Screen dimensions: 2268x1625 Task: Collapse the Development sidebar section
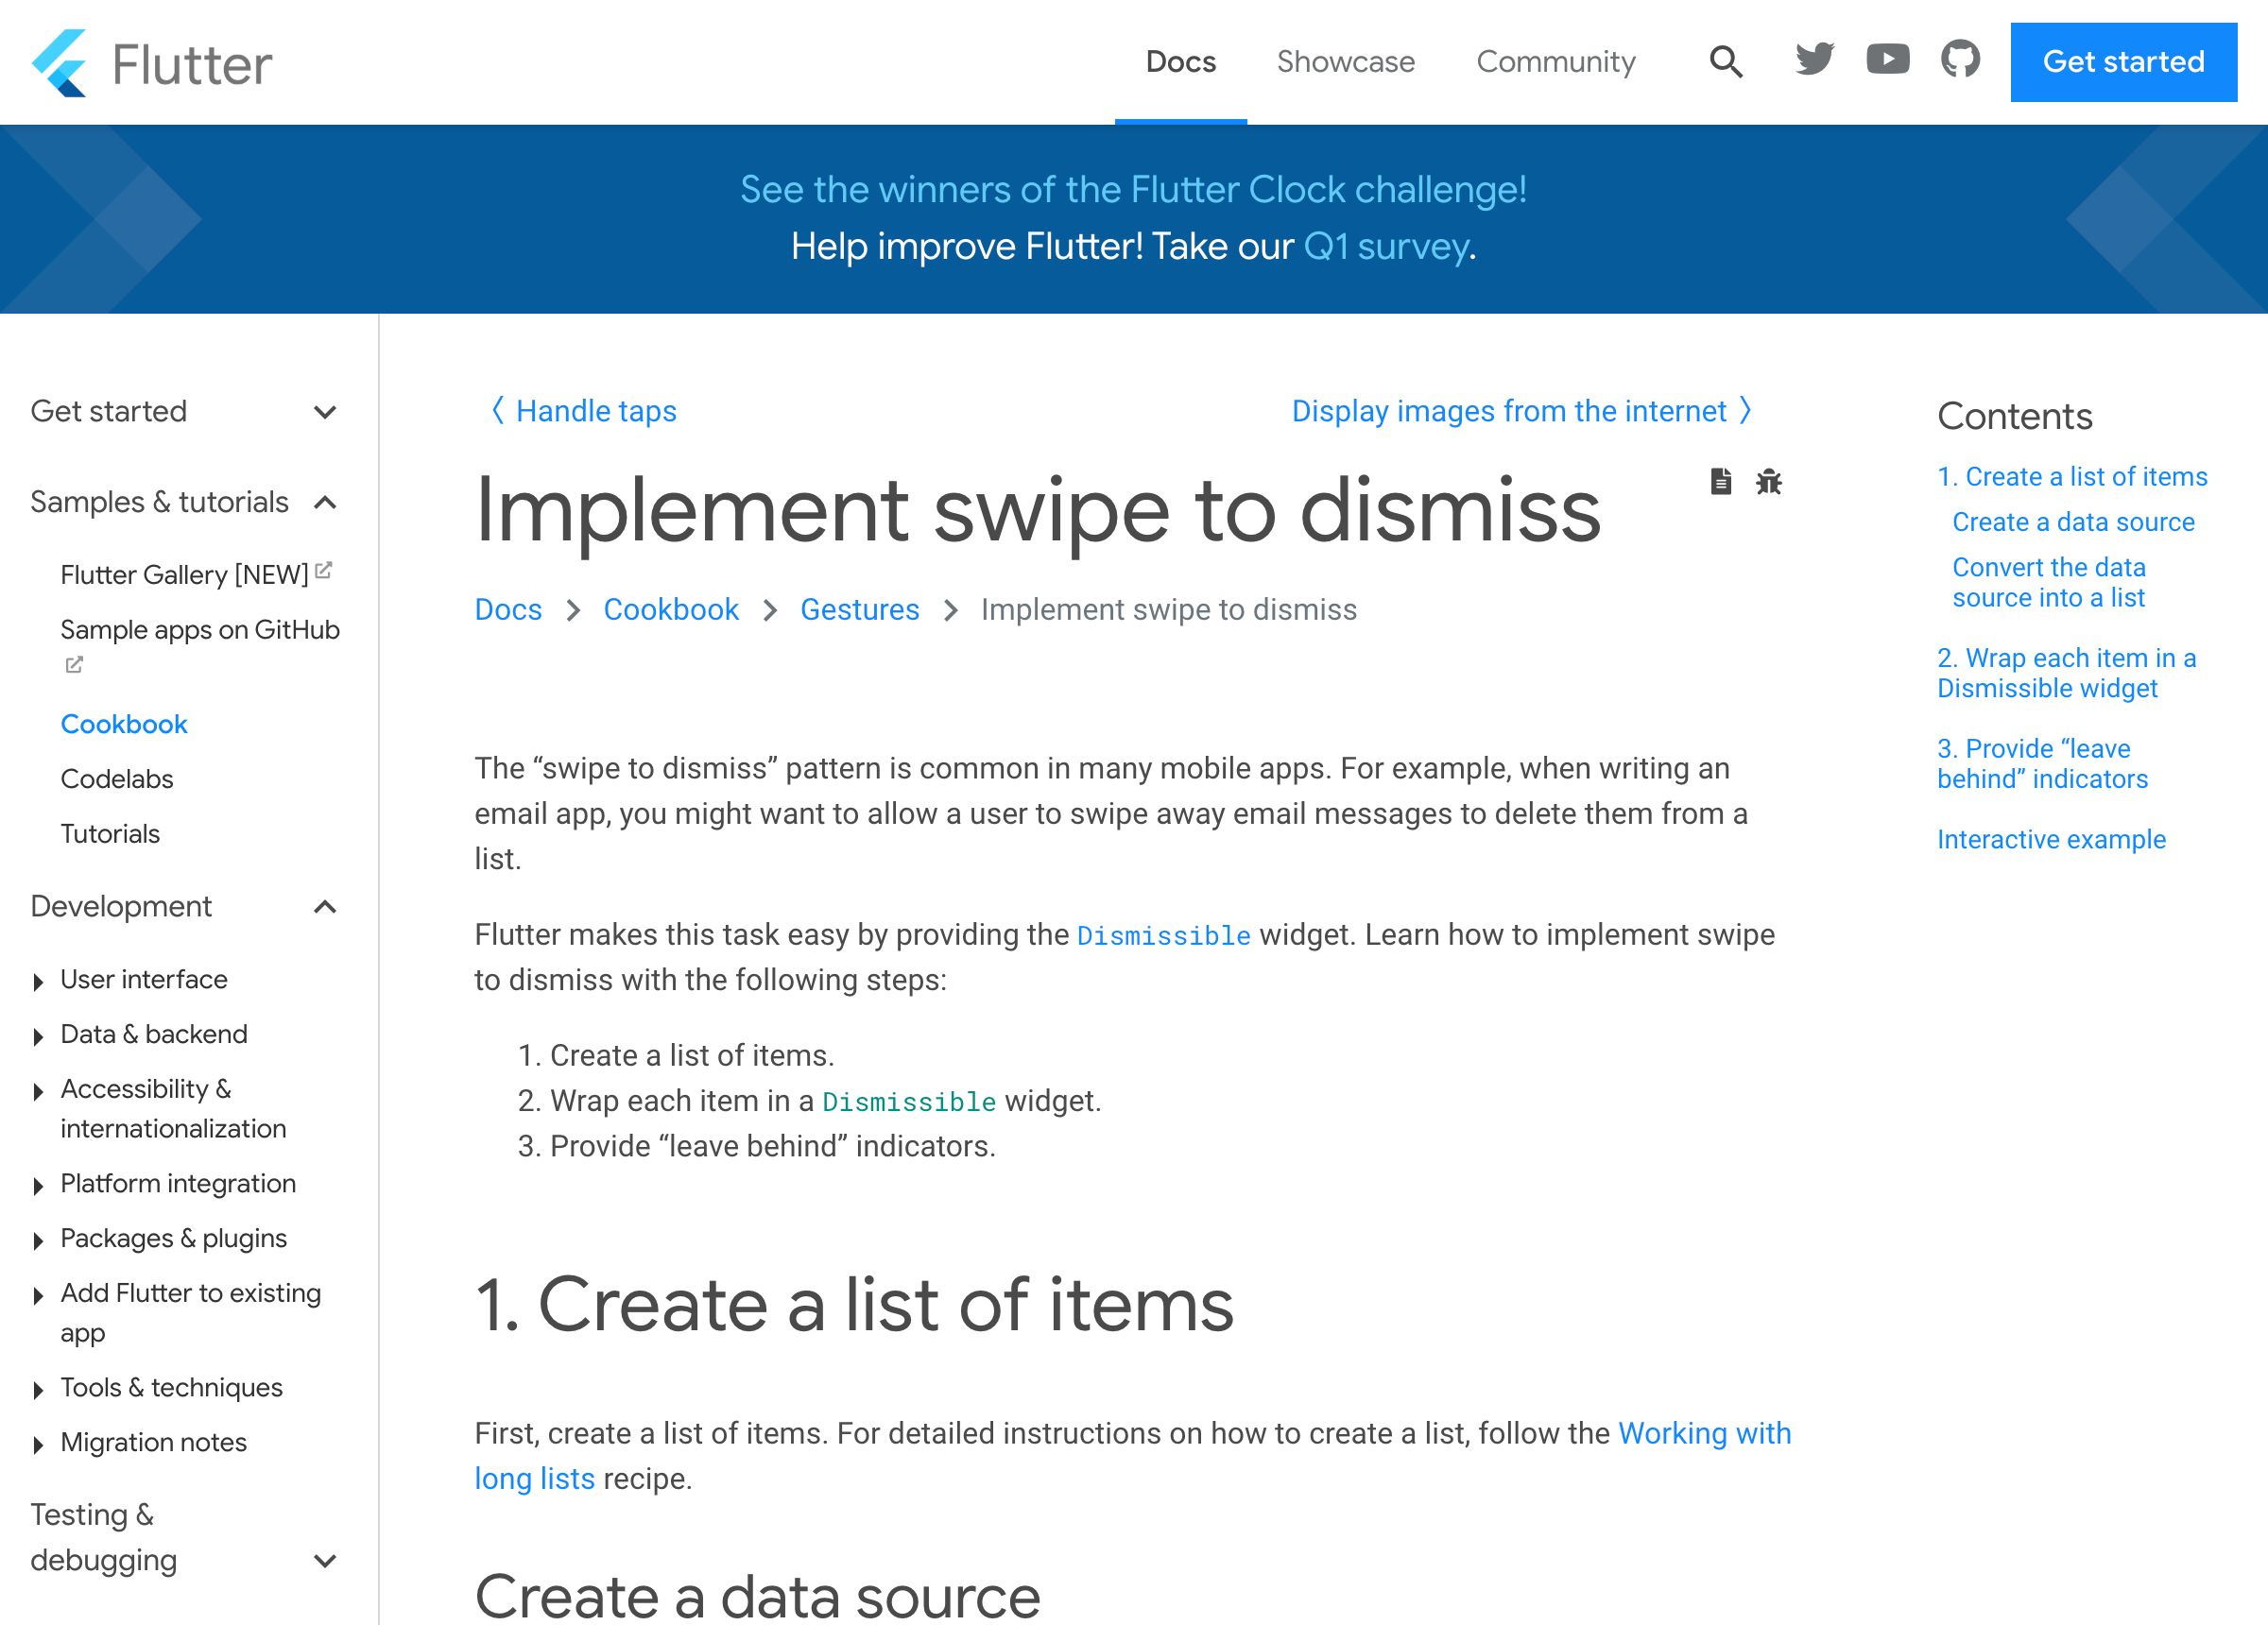325,907
